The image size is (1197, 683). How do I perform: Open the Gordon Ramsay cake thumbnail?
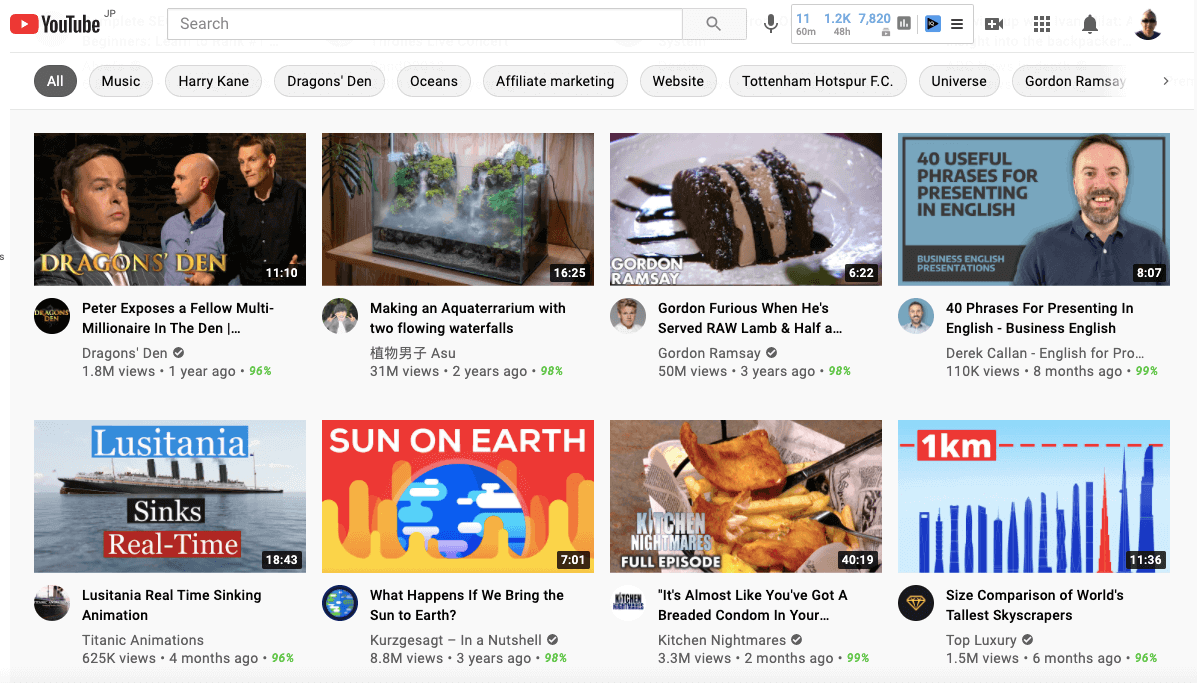pyautogui.click(x=745, y=209)
